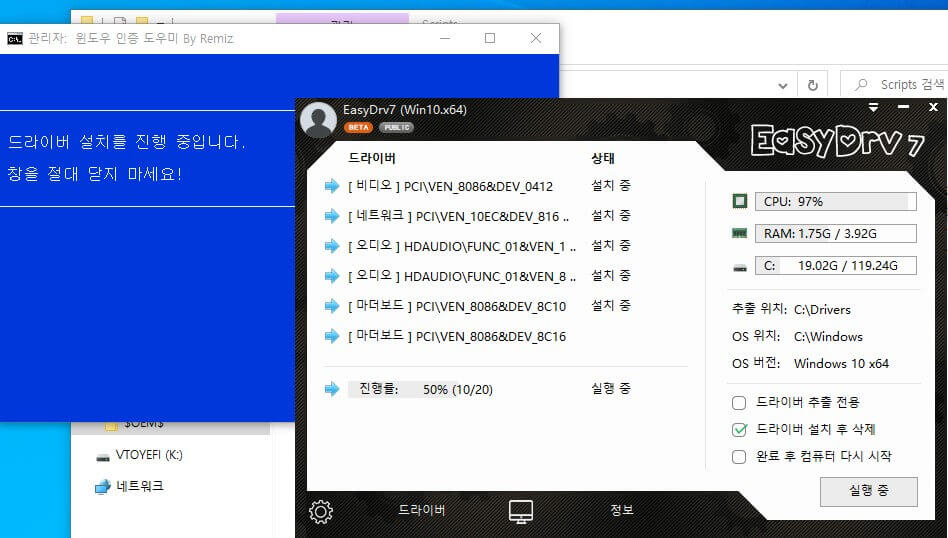
Task: Click the C: drive disk icon
Action: tap(739, 267)
